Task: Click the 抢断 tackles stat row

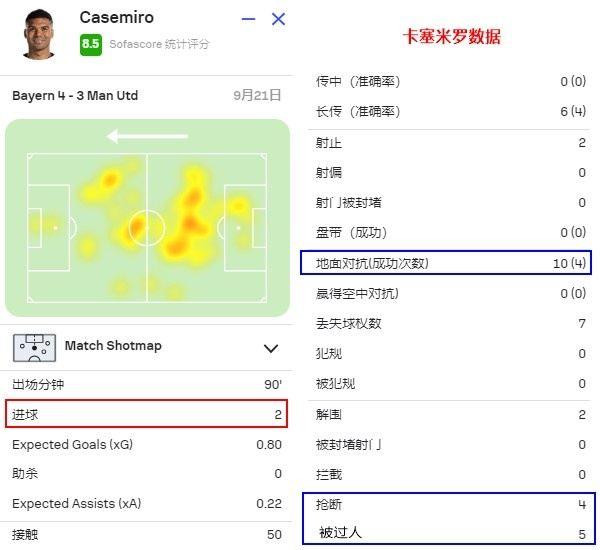Action: pyautogui.click(x=449, y=504)
